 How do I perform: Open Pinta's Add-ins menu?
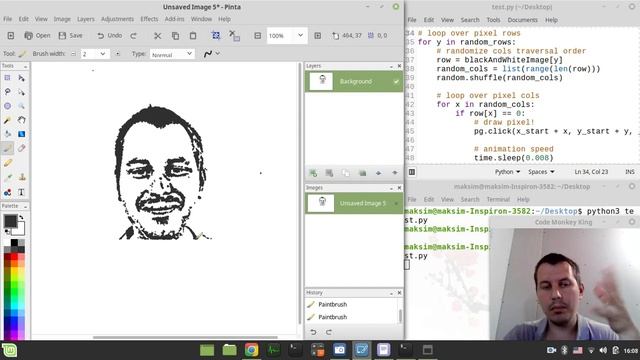(174, 19)
